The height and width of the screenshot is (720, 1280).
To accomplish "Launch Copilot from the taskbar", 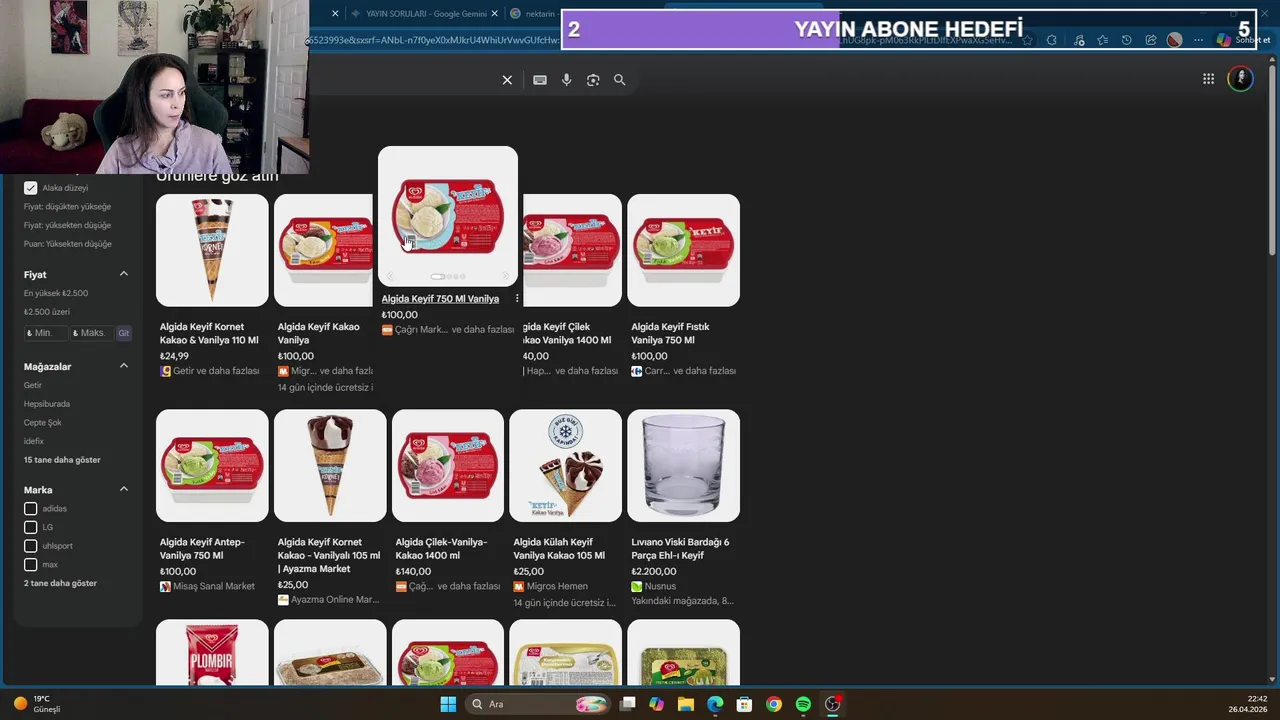I will [656, 704].
